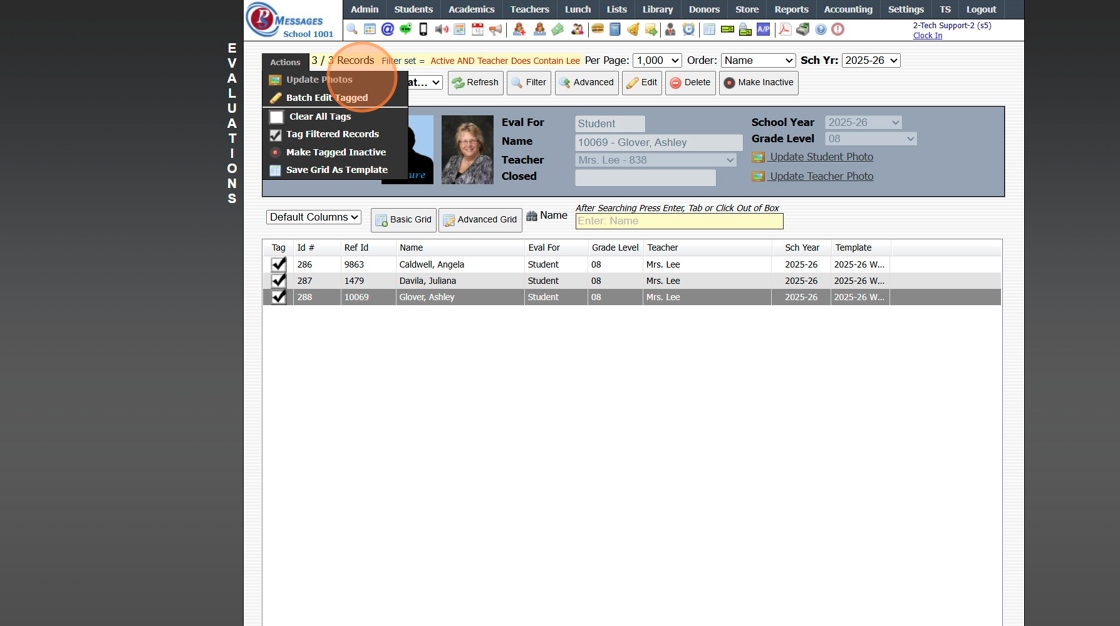Untag the Davila, Juliana record checkbox
The image size is (1120, 626).
tap(279, 281)
